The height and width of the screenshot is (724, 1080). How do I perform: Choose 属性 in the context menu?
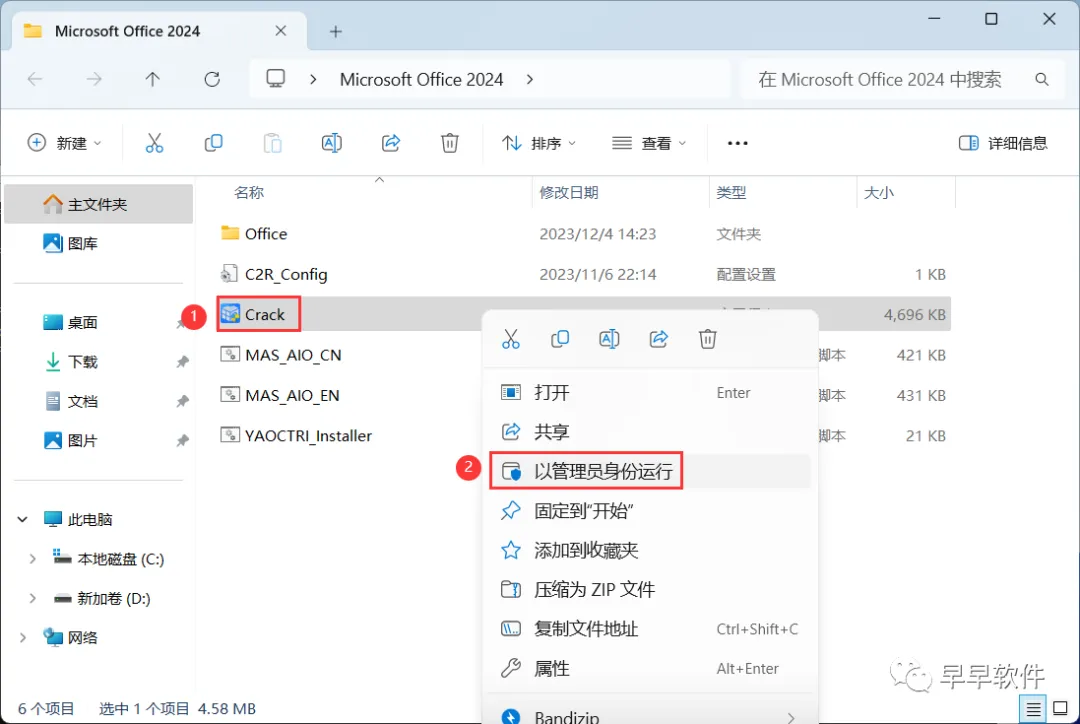tap(650, 668)
